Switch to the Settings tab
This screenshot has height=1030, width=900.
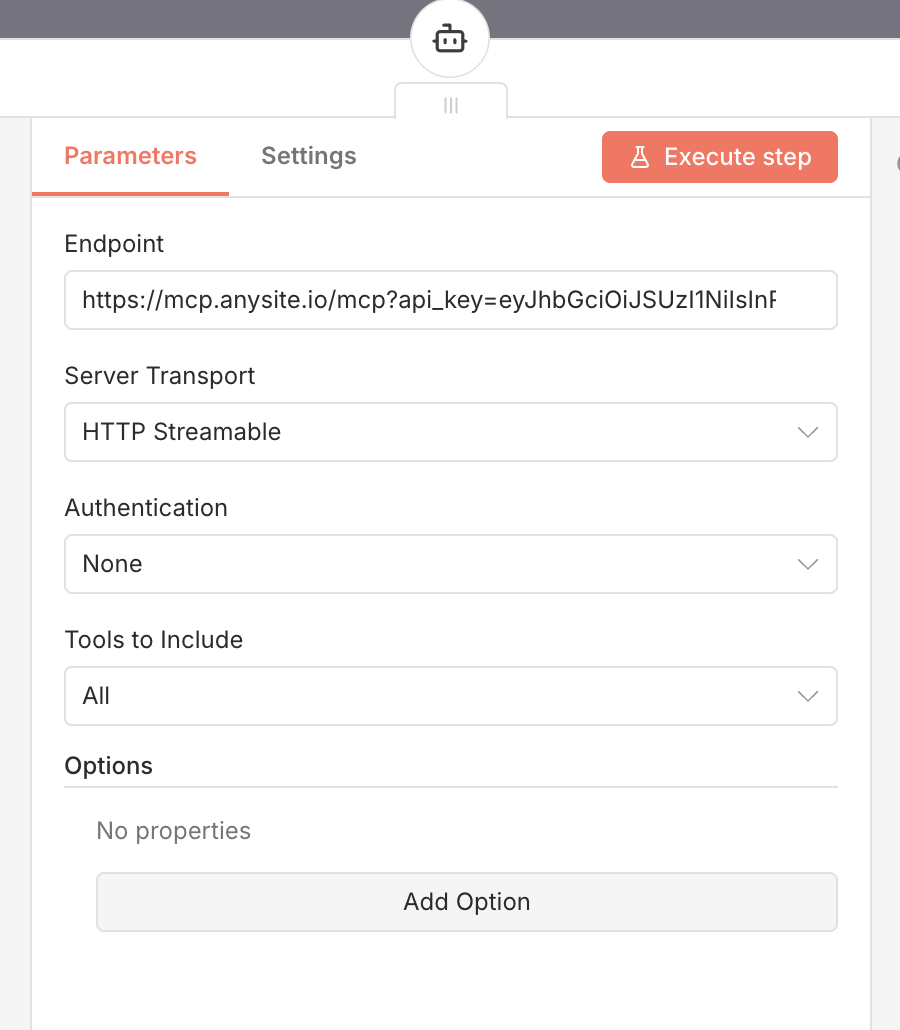pos(308,156)
